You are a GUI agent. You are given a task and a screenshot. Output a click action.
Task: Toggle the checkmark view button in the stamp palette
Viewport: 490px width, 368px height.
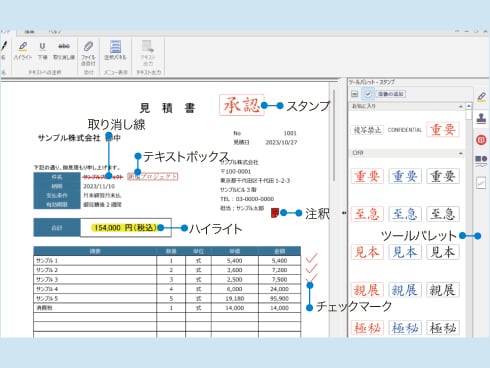point(368,94)
